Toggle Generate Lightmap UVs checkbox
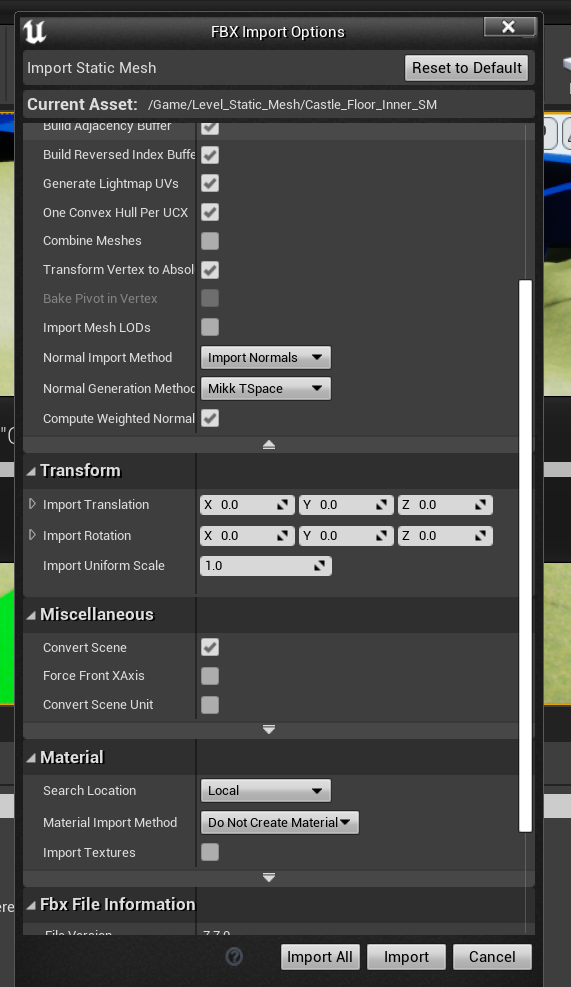571x987 pixels. (210, 183)
